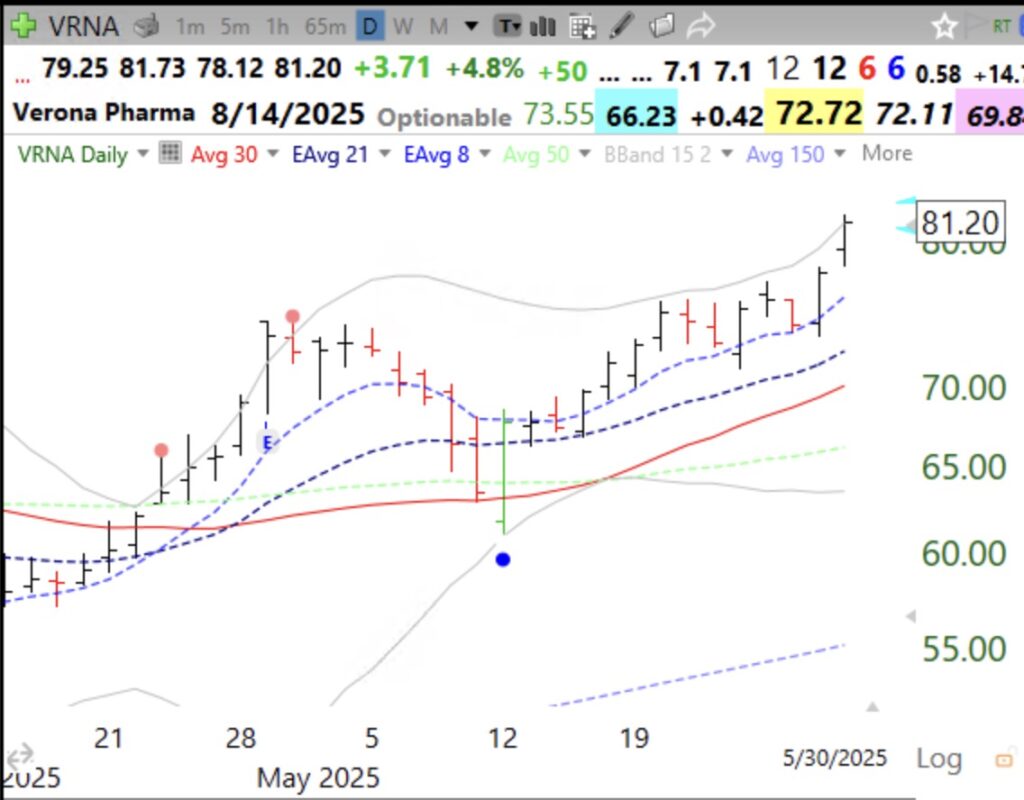Open the data sheet grid icon
1024x800 pixels.
(x=170, y=153)
